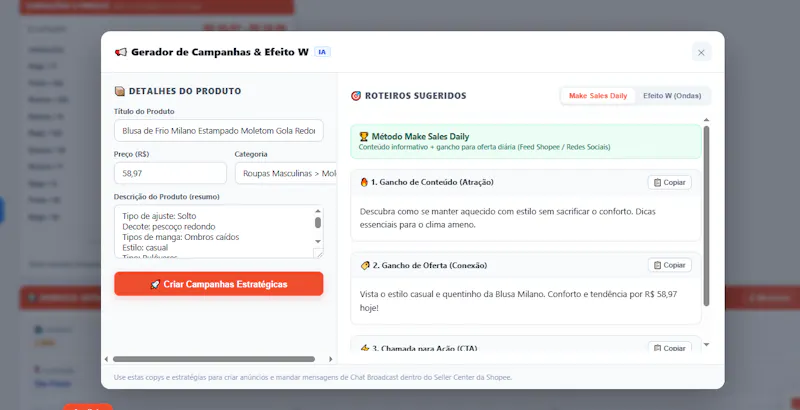800x410 pixels.
Task: Click the 'Tipo de ajuste: Solto' line
Action: click(159, 216)
